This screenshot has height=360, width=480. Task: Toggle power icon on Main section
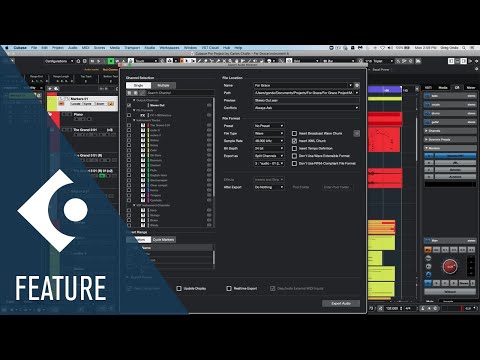coord(428,240)
